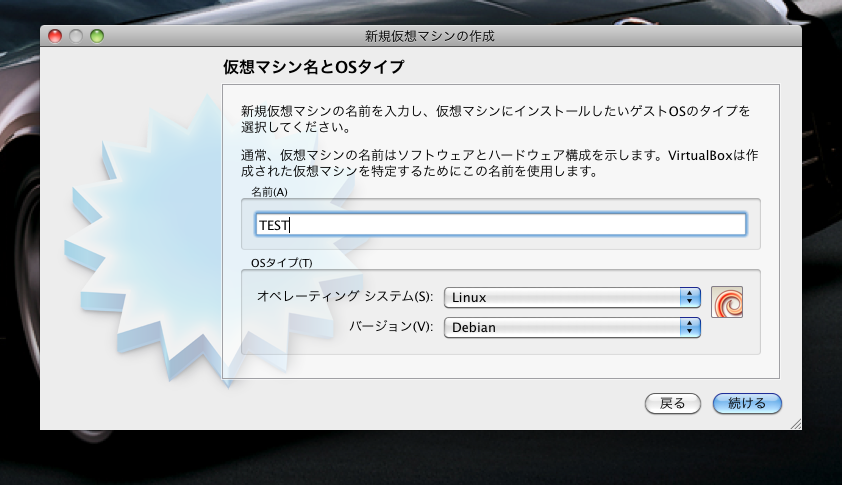This screenshot has height=485, width=842.
Task: Click the 戻る (Back) button
Action: click(x=673, y=403)
